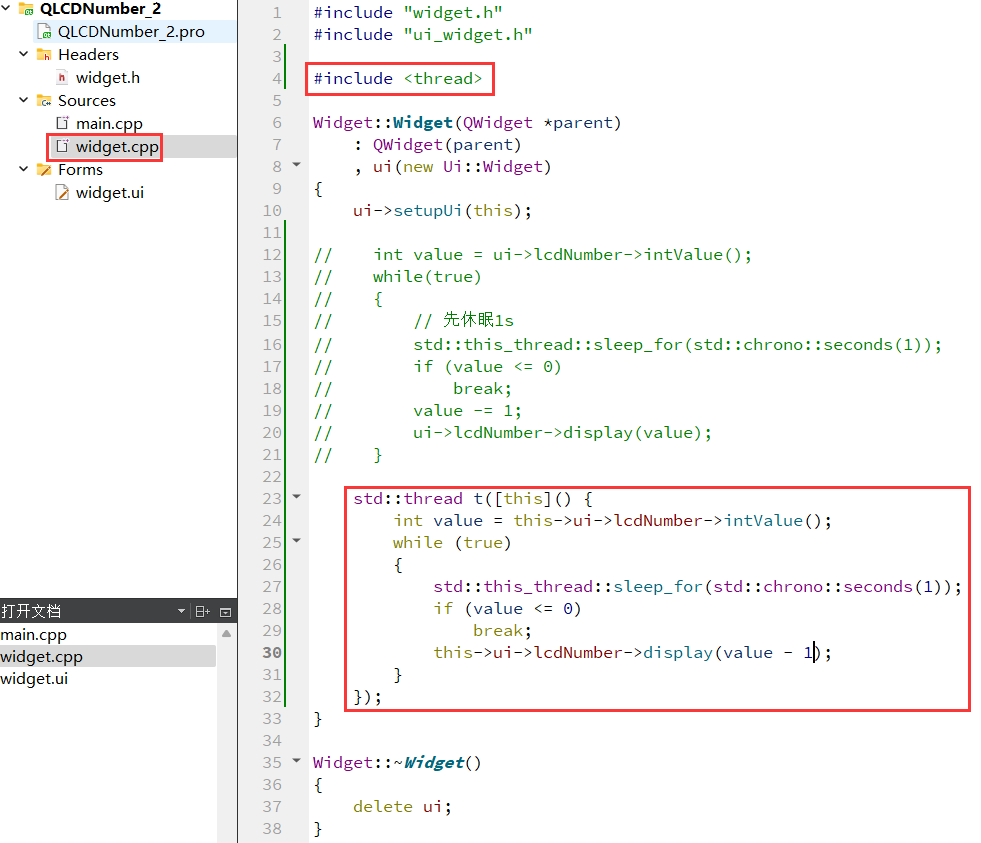Viewport: 981px width, 843px height.
Task: Select widget.ui in the Forms folder
Action: click(x=109, y=193)
